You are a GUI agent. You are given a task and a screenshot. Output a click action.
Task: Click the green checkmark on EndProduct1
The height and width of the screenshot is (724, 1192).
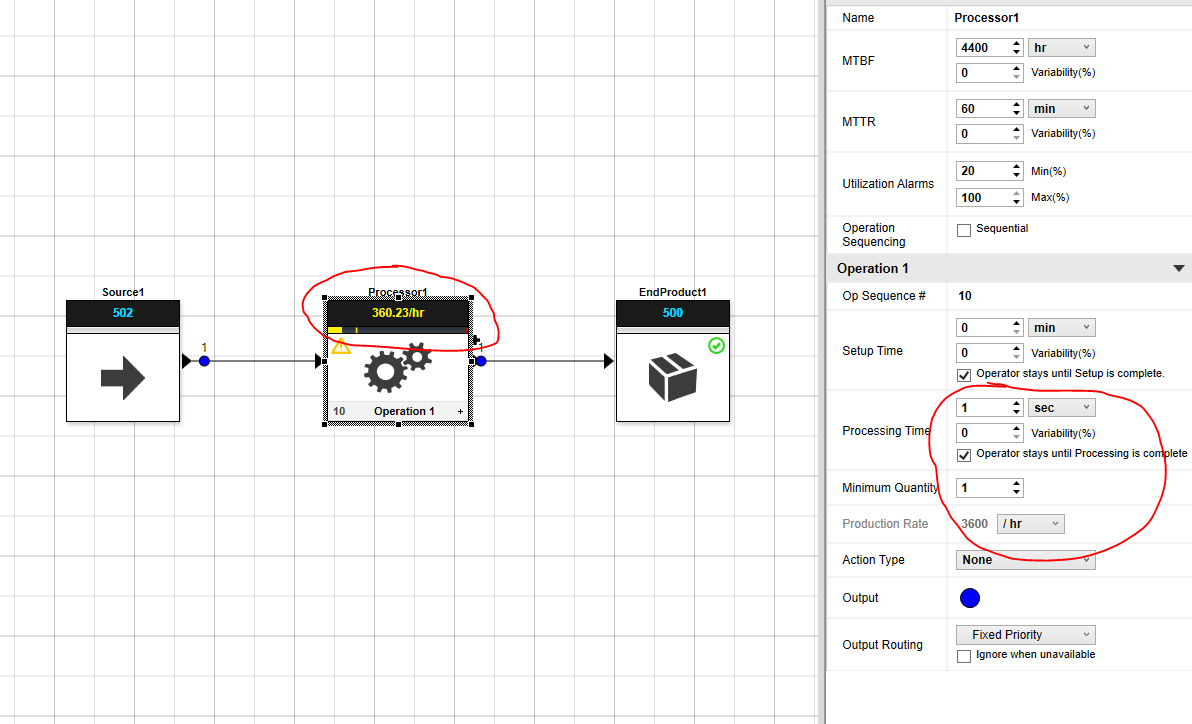coord(716,346)
